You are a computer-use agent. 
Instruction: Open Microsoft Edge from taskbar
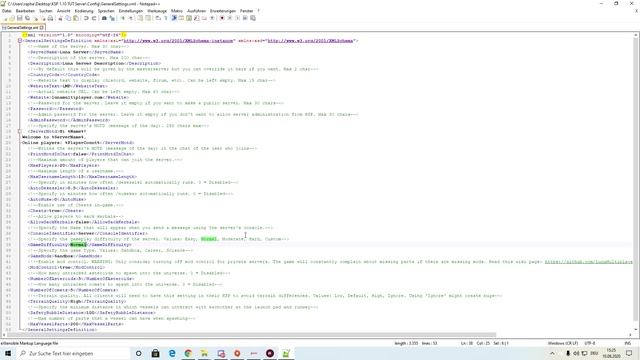172,353
